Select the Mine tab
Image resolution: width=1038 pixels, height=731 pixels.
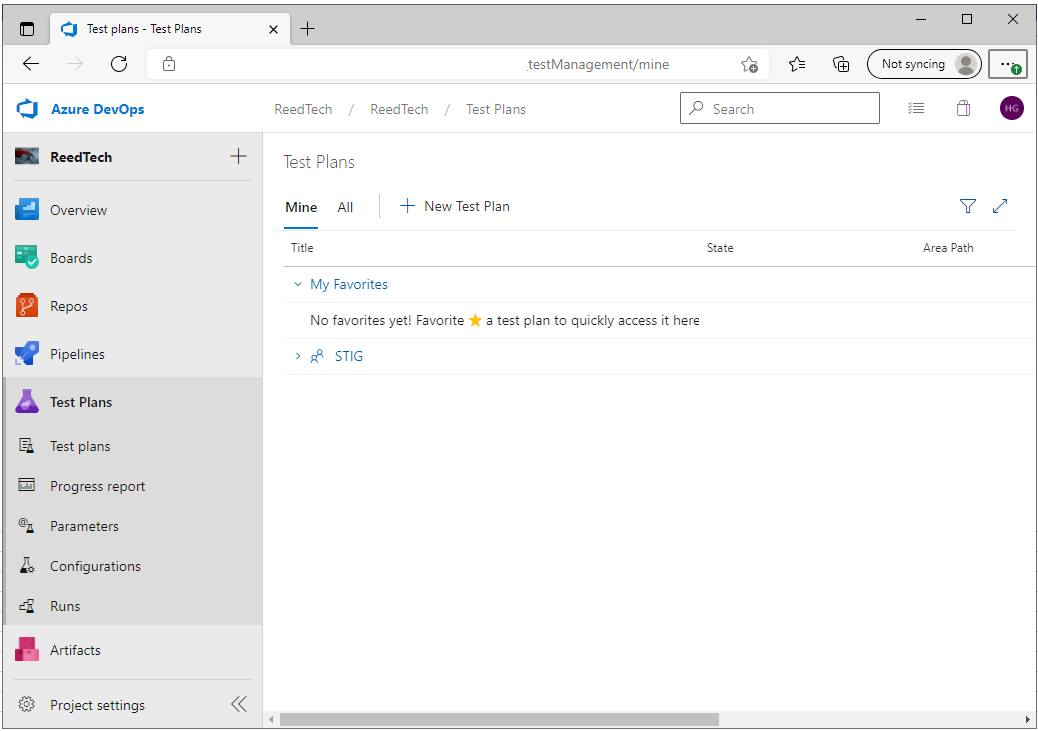tap(301, 207)
